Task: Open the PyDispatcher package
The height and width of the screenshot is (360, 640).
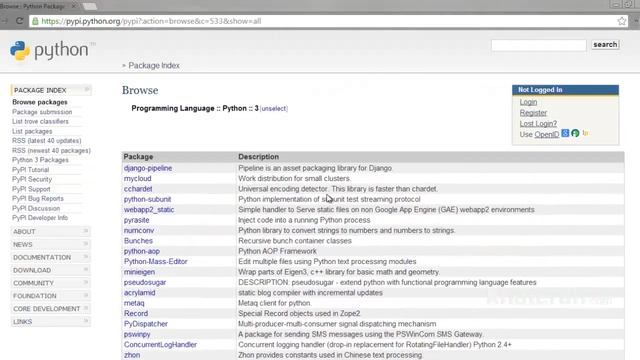Action: (146, 324)
